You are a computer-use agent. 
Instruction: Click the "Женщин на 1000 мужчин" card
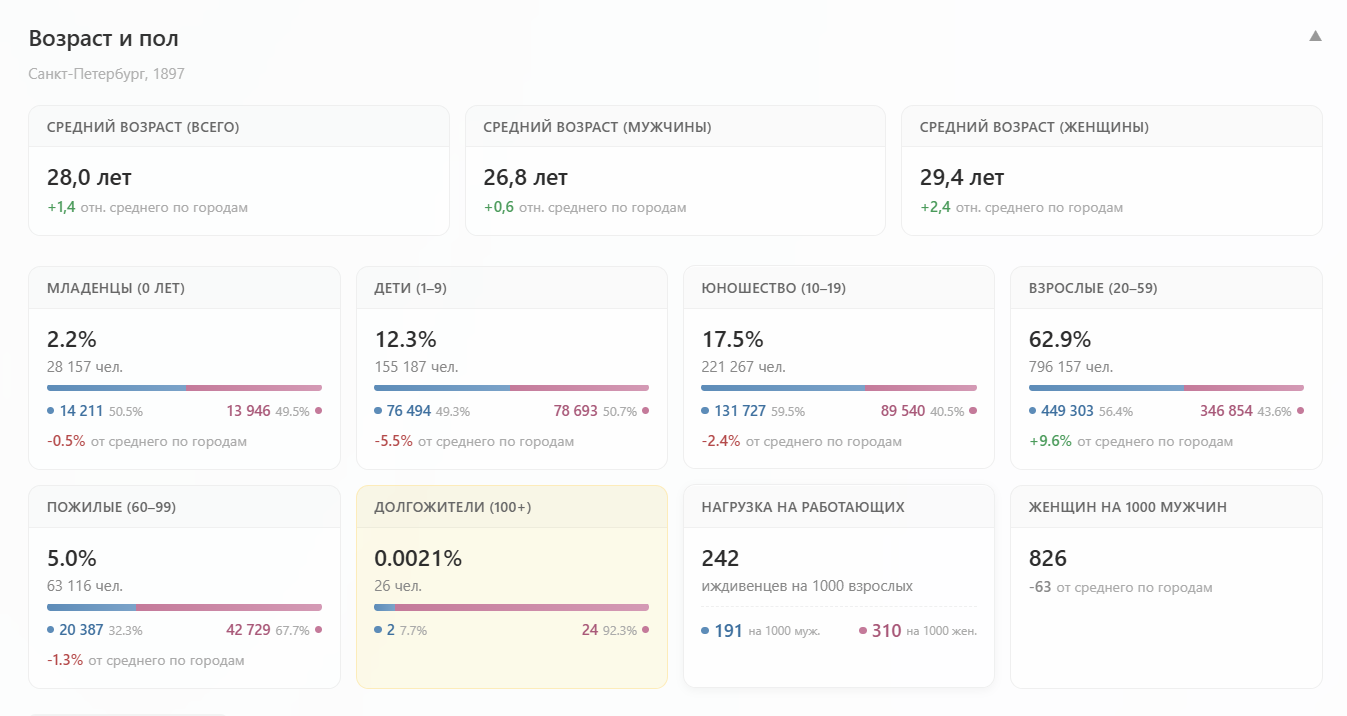coord(1165,600)
